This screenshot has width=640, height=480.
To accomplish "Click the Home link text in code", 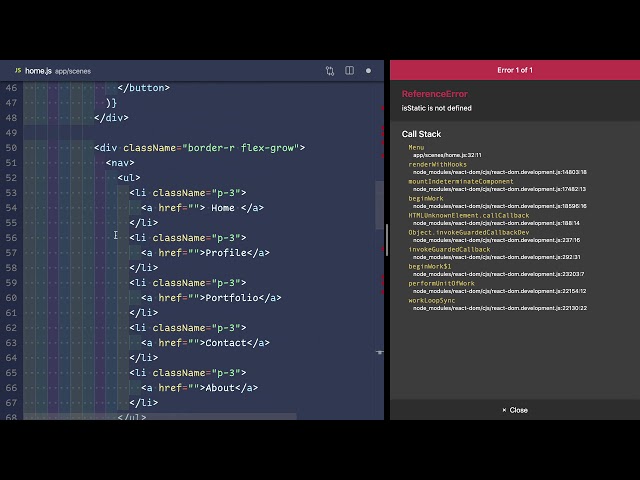I will click(x=223, y=208).
